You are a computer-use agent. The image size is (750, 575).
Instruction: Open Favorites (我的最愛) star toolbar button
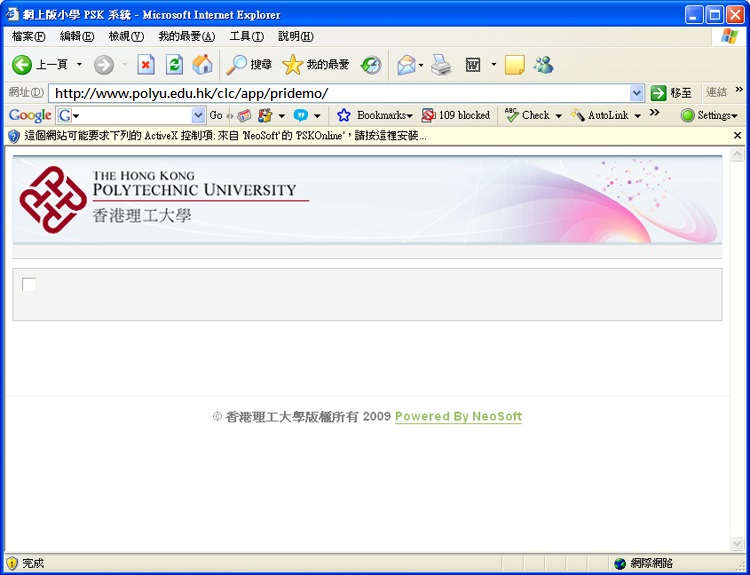(316, 65)
